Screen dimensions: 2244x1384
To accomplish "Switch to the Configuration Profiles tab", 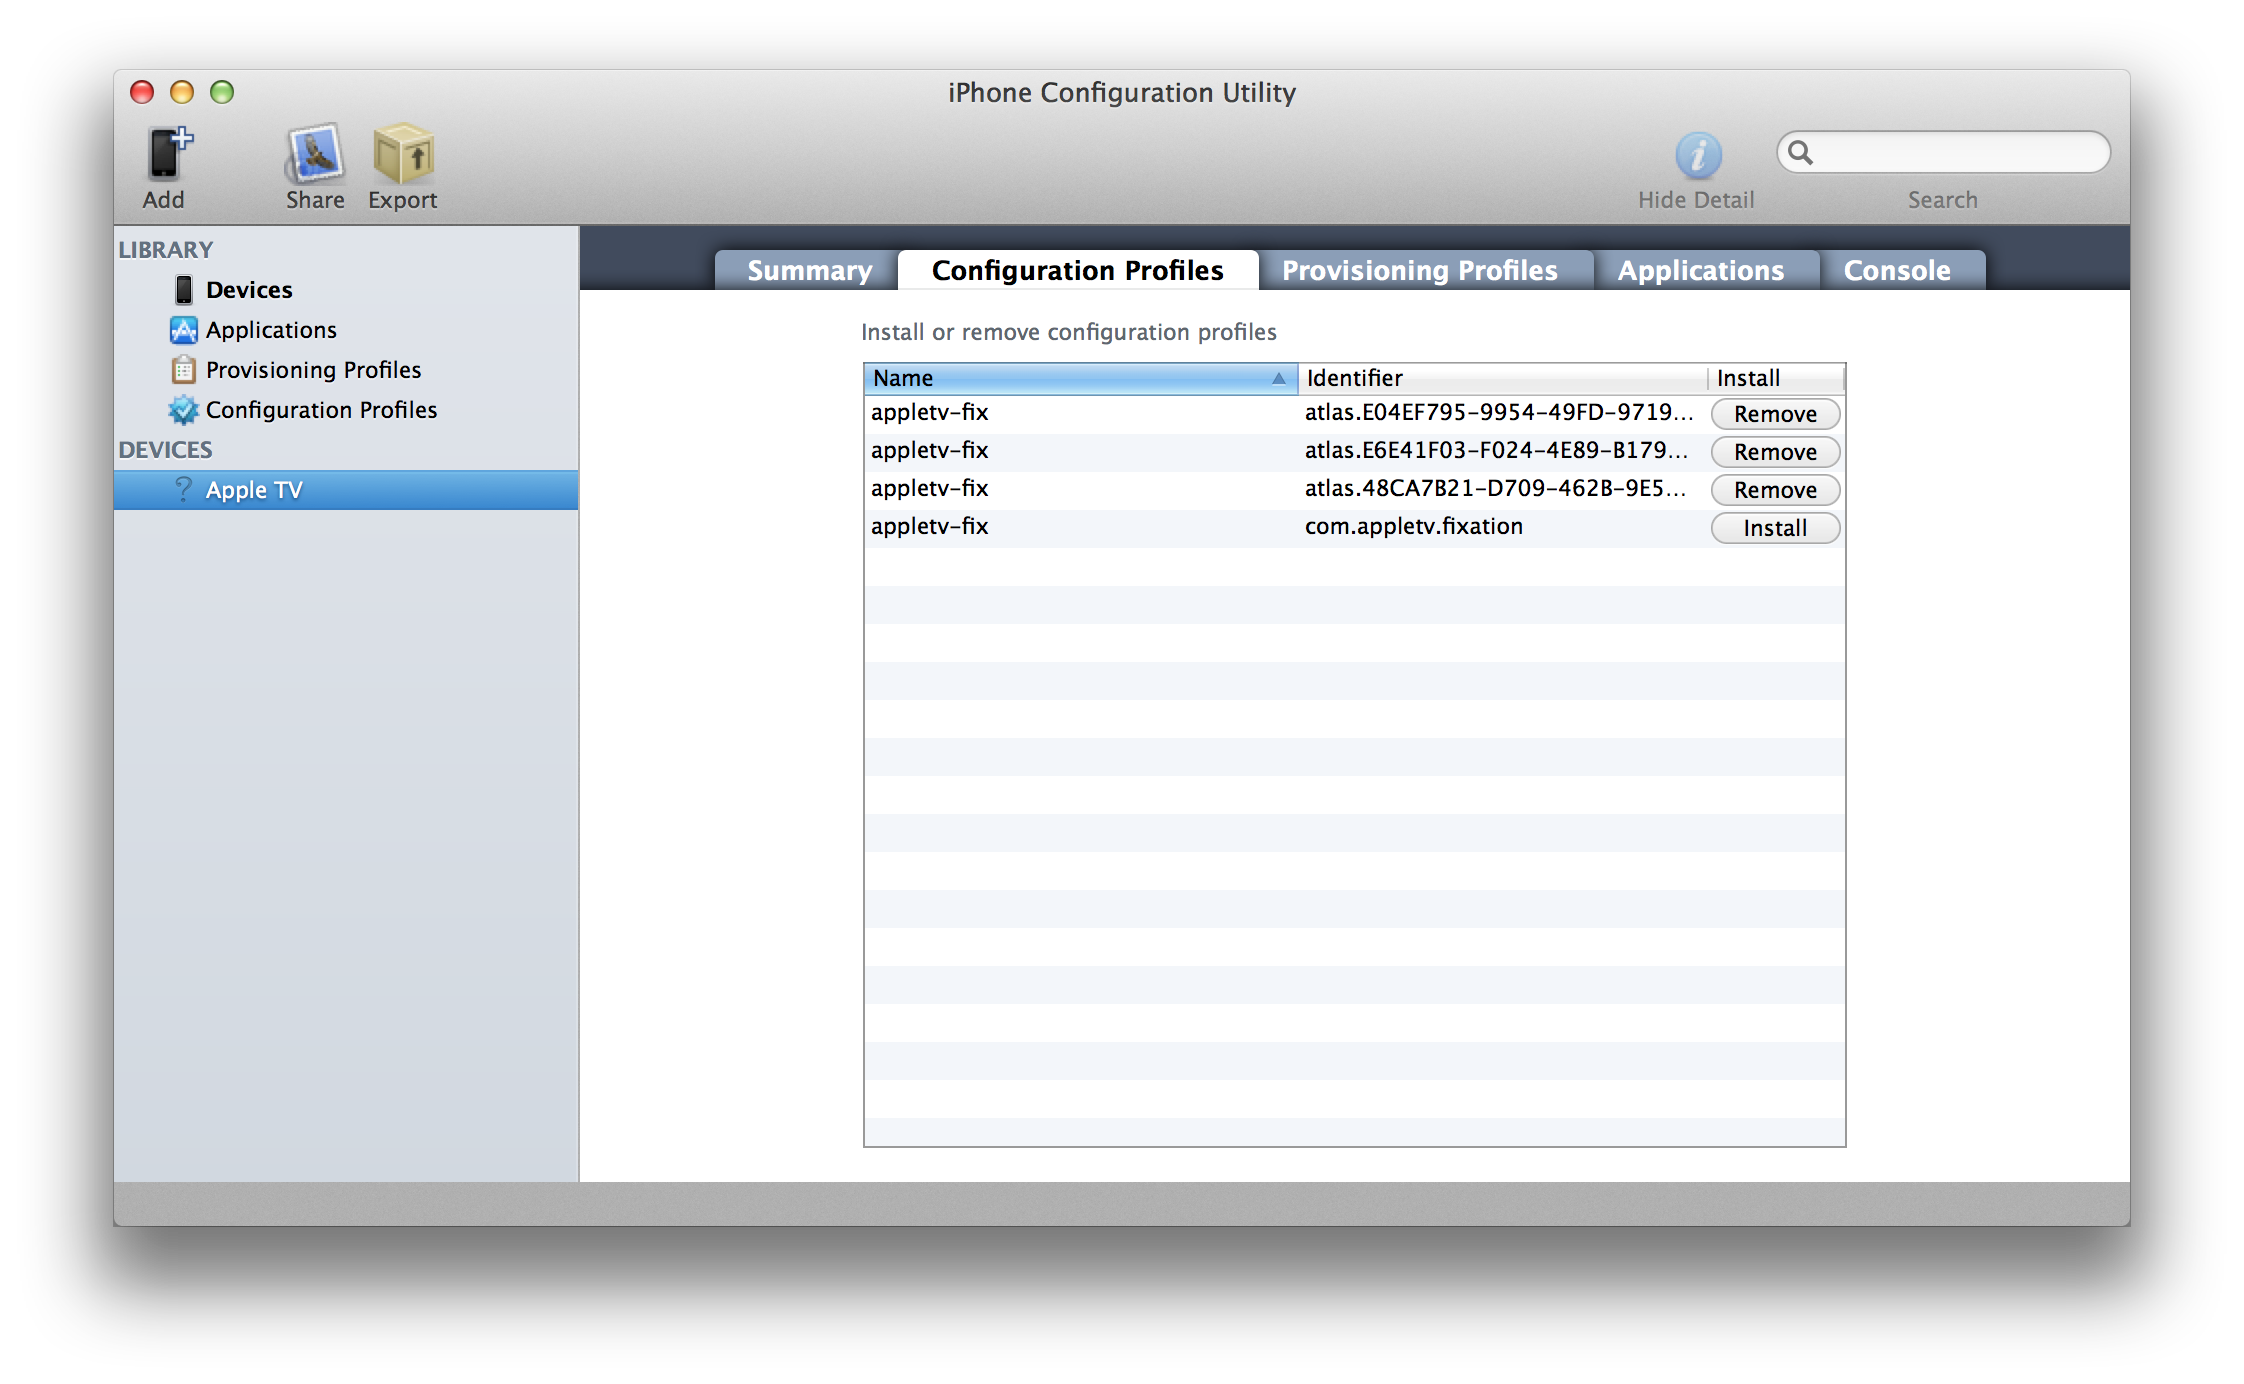I will click(x=1077, y=270).
